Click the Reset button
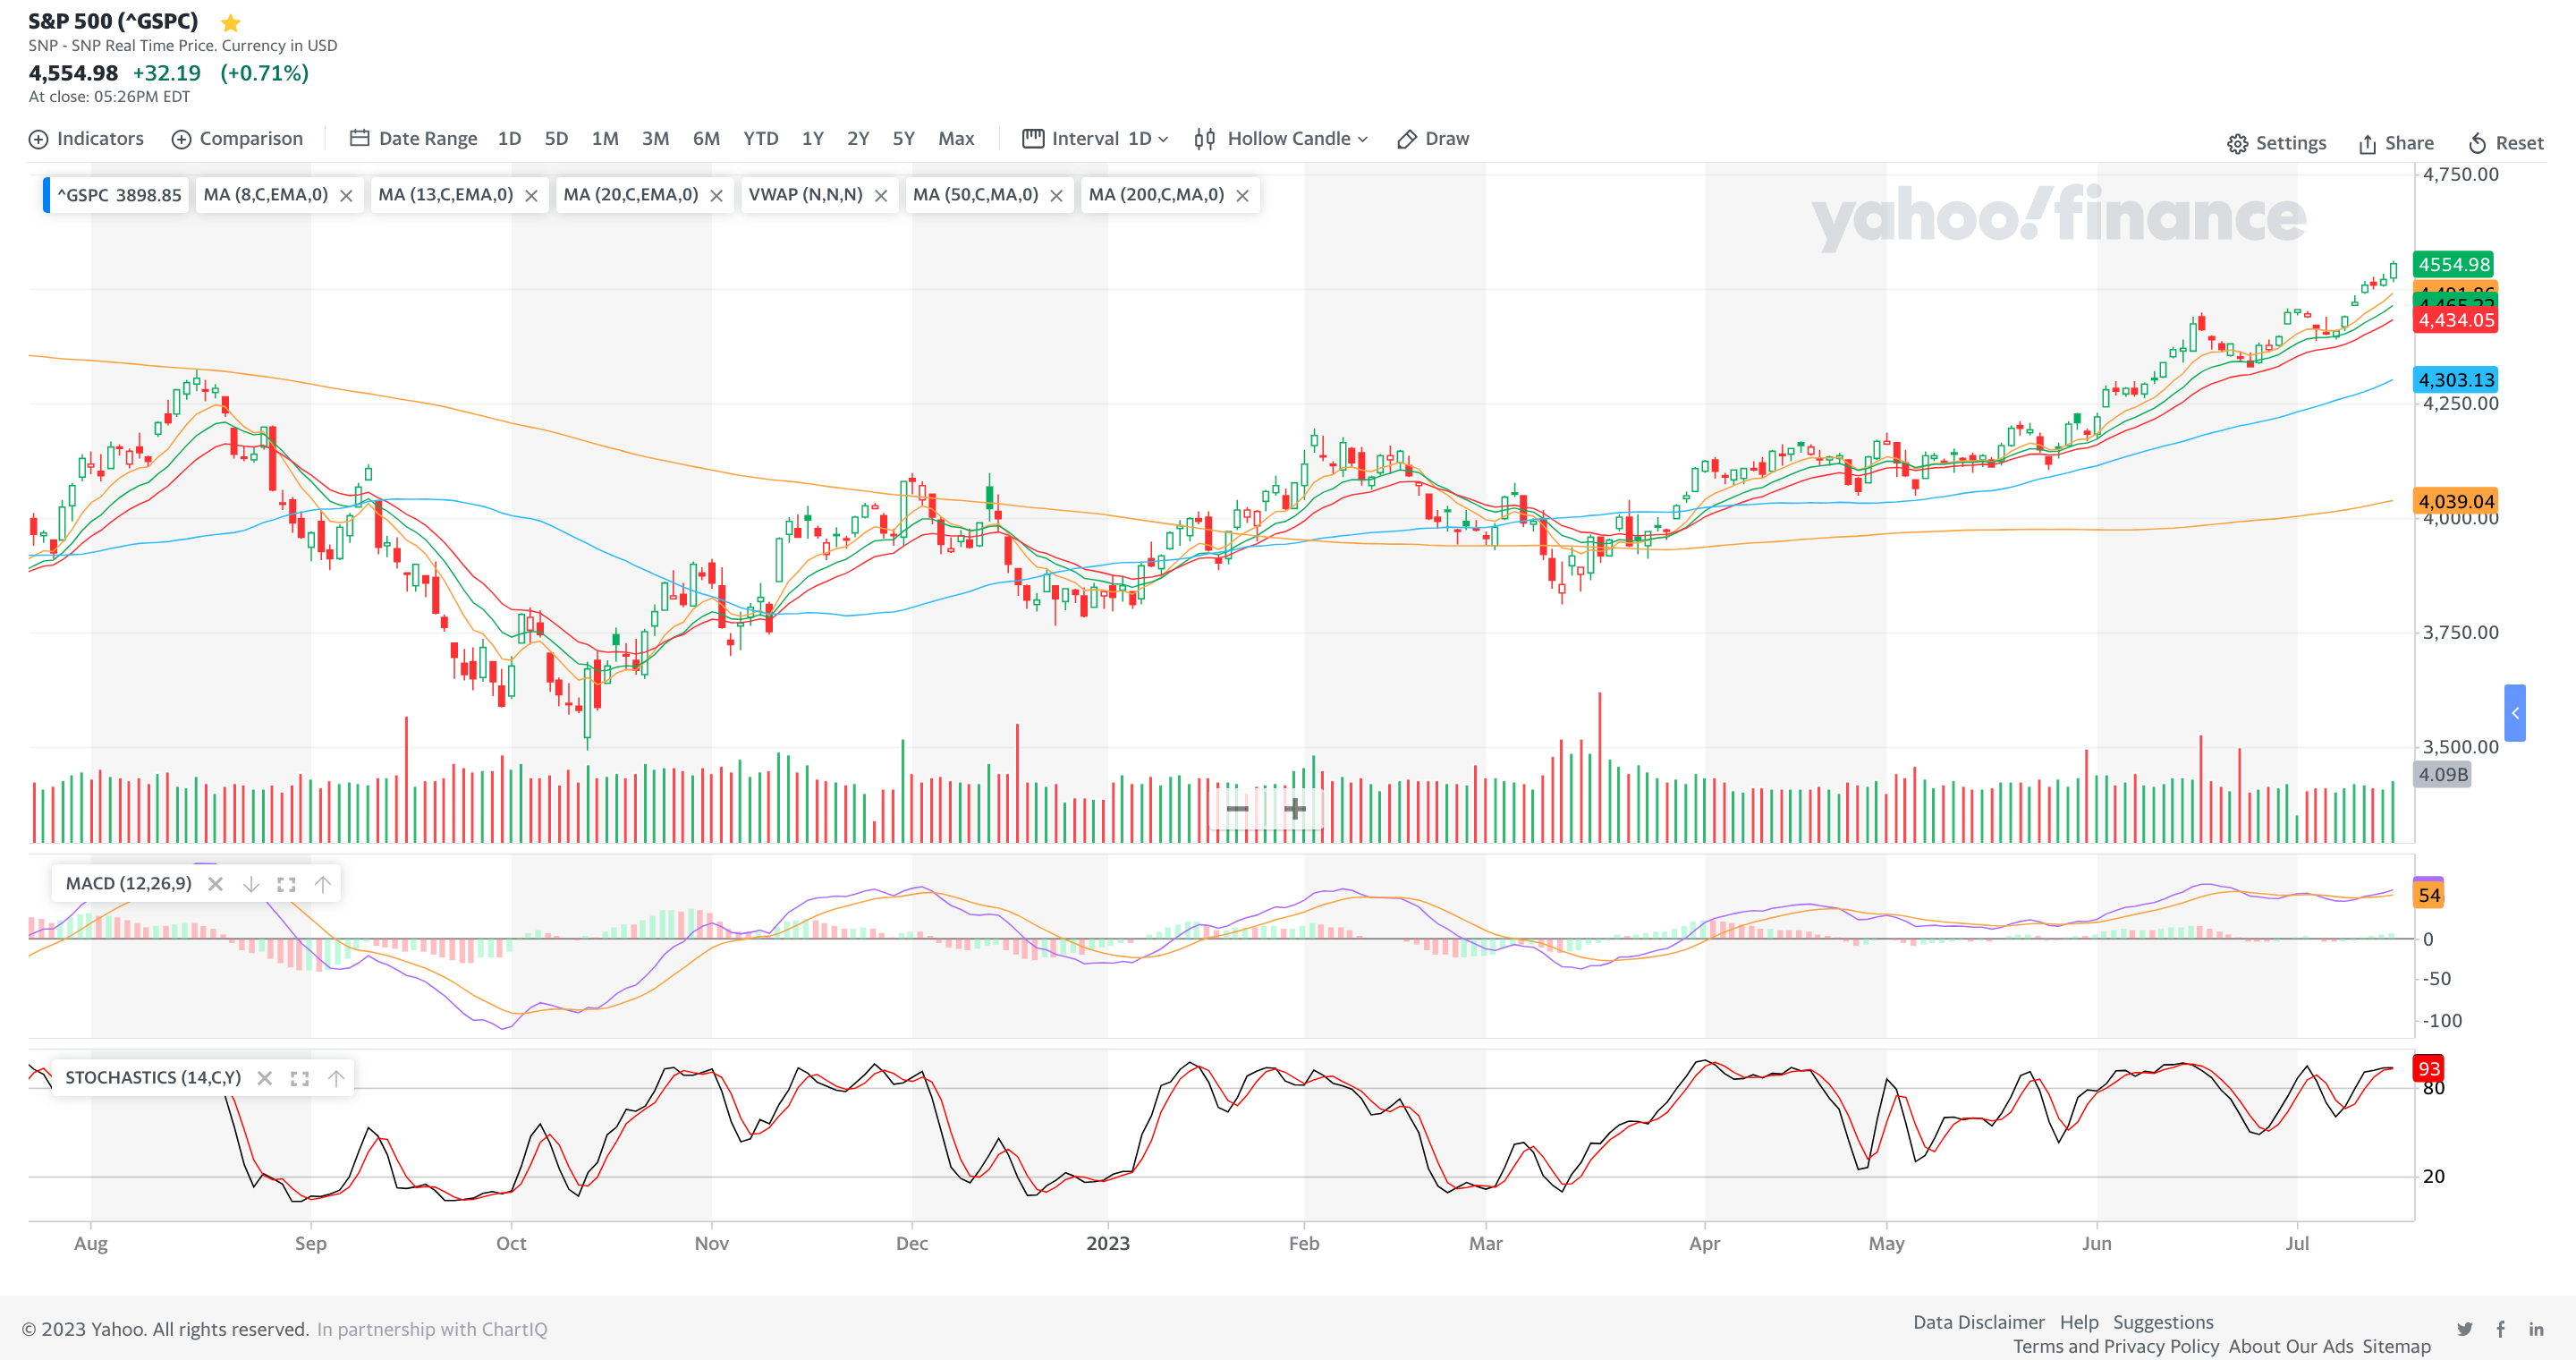 tap(2506, 143)
